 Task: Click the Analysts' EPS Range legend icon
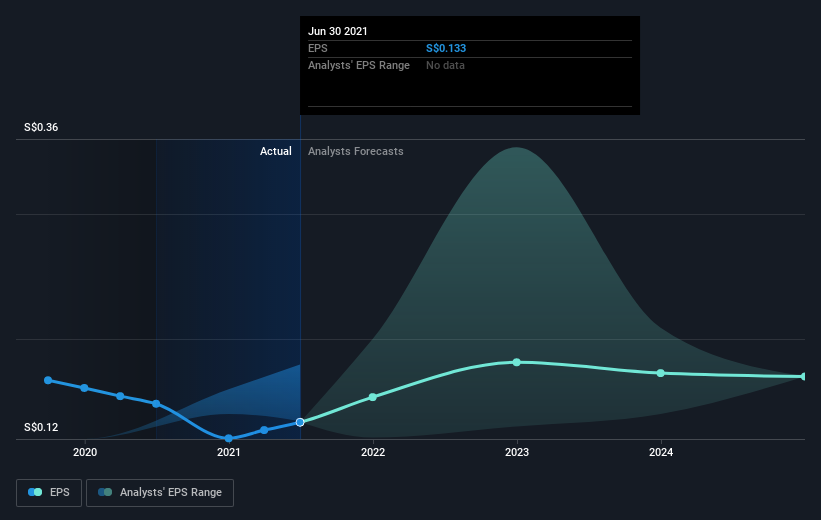(x=105, y=492)
